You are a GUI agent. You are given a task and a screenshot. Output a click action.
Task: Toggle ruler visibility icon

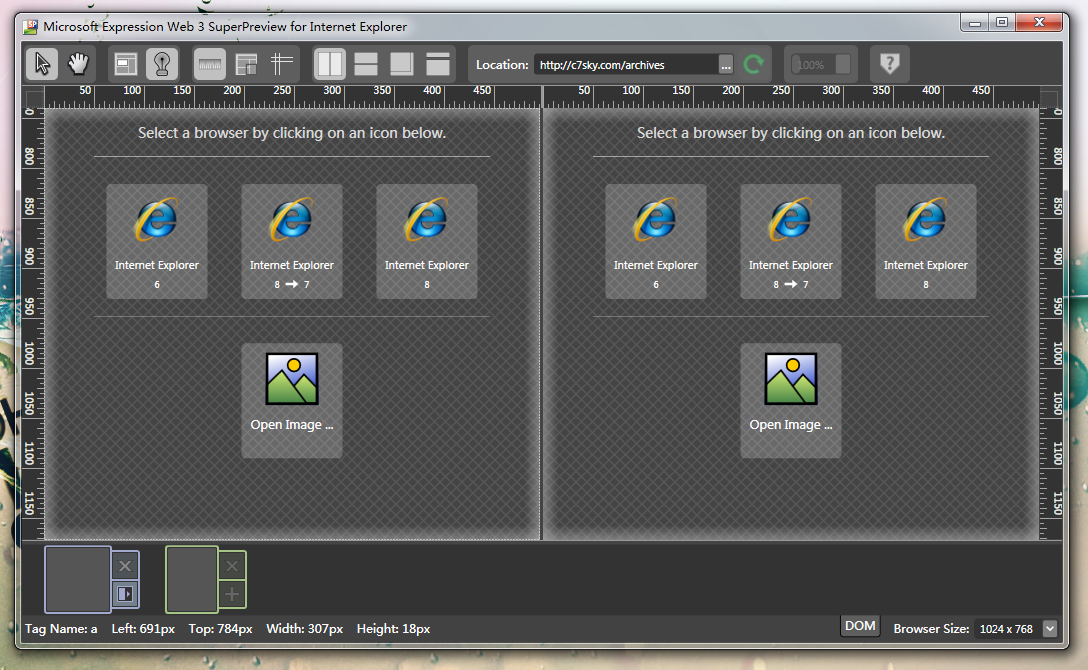coord(210,64)
